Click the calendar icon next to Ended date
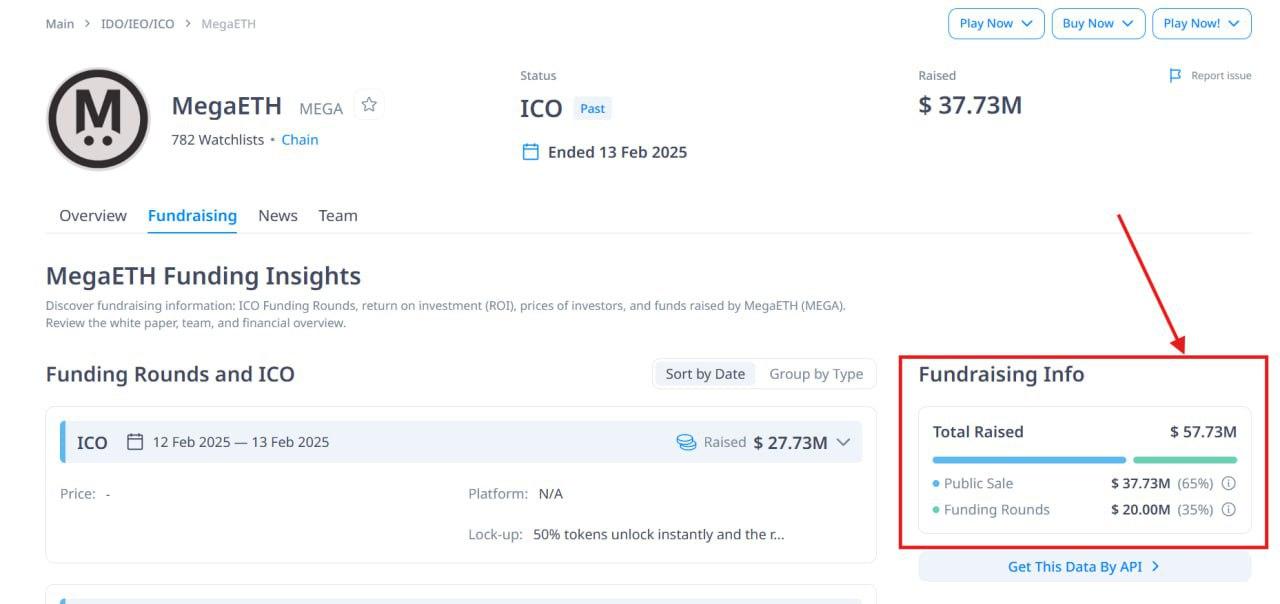This screenshot has width=1280, height=604. 531,152
